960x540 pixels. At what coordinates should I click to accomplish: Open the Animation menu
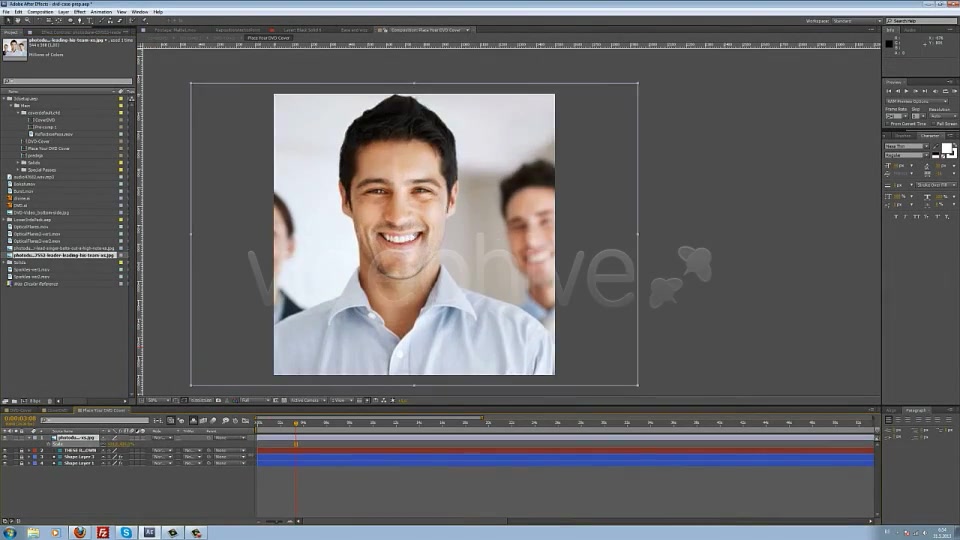(x=102, y=12)
